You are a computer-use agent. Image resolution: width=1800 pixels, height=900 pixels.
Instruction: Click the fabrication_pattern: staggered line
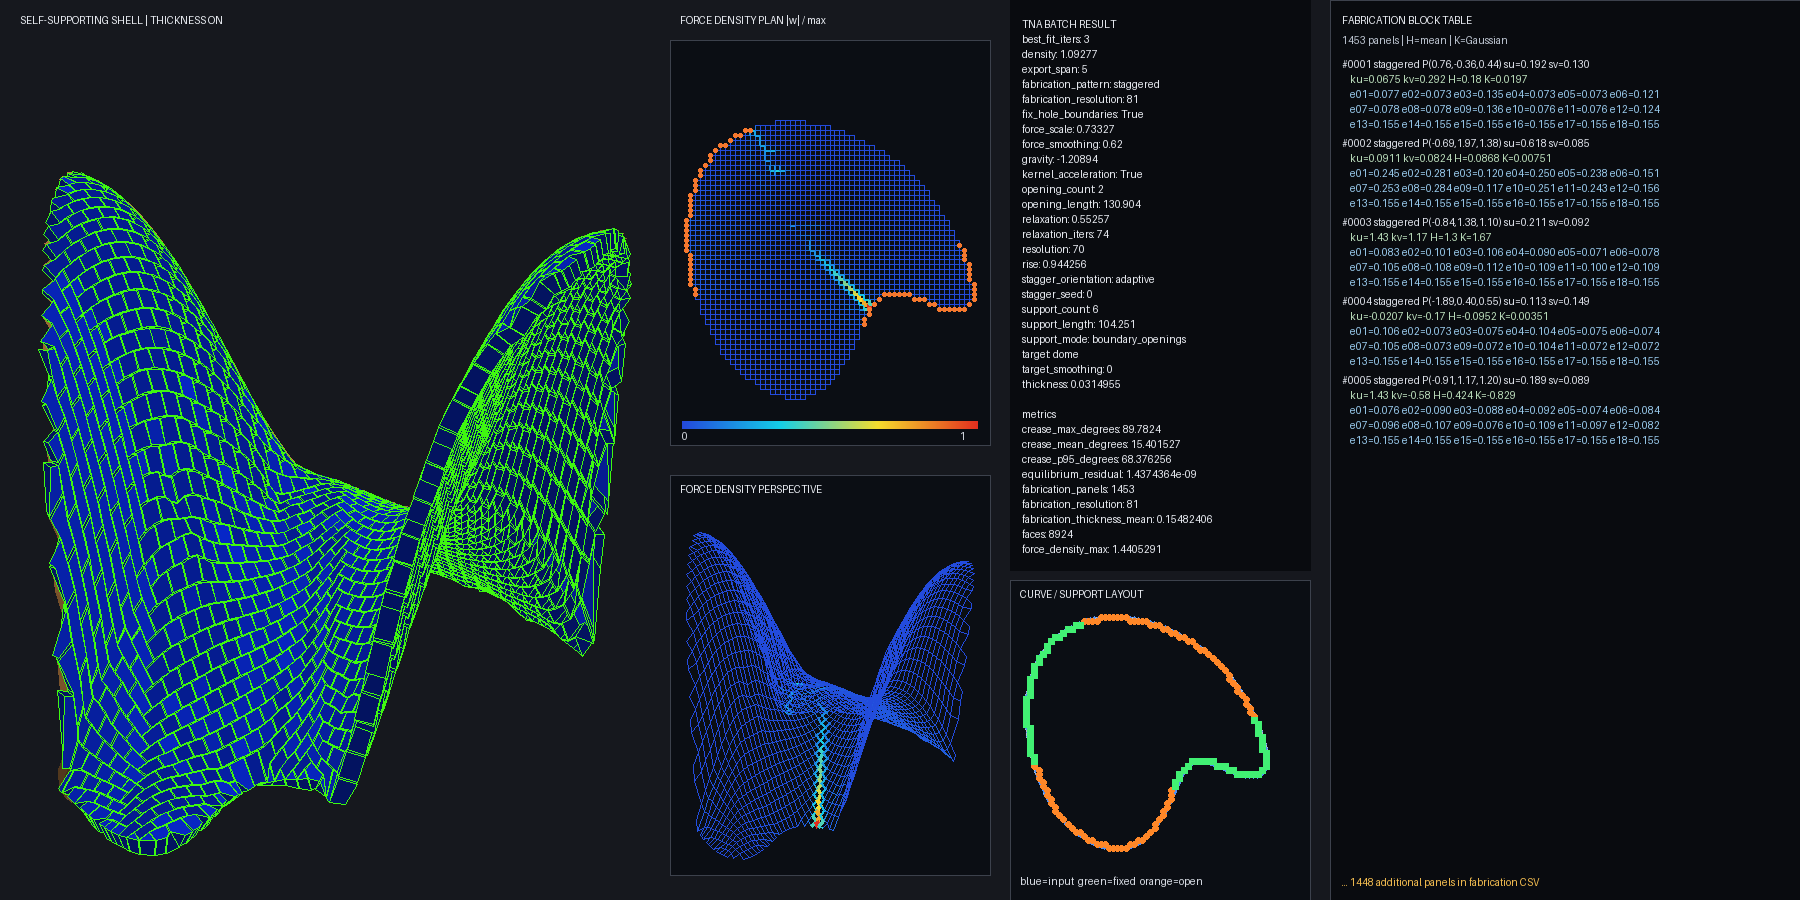(x=1091, y=84)
